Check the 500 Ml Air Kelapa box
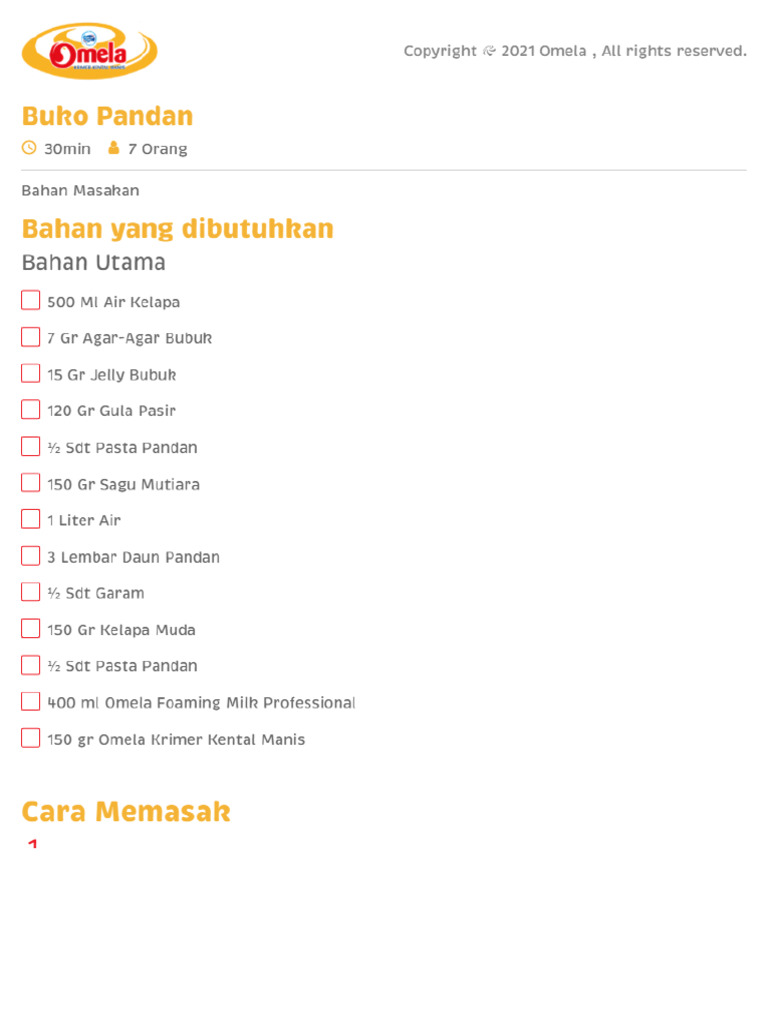Image resolution: width=768 pixels, height=1024 pixels. point(31,301)
